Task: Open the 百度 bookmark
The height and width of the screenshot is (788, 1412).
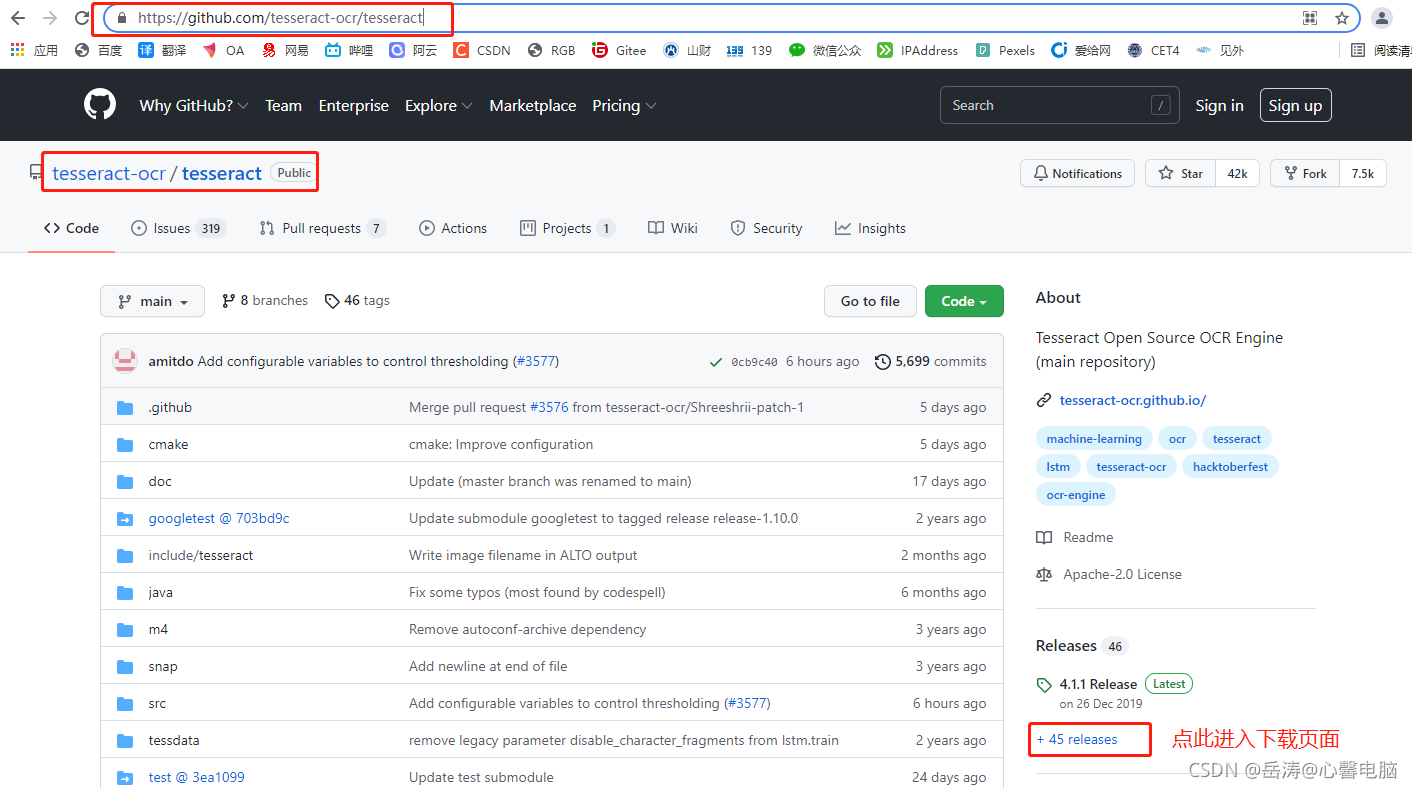Action: point(99,50)
